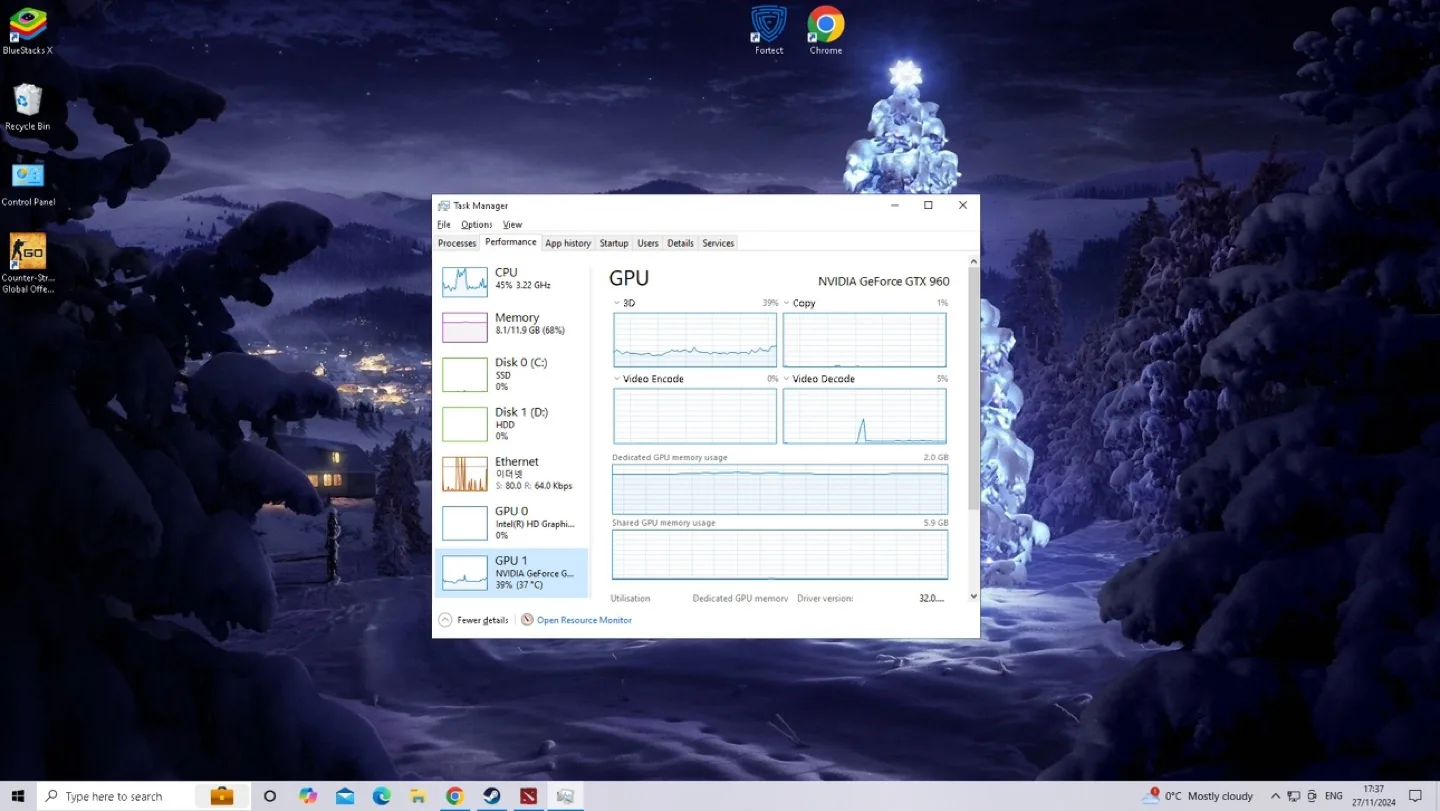Launch Counter-Strike Global Offensive desktop shortcut
The image size is (1440, 811).
click(x=28, y=263)
